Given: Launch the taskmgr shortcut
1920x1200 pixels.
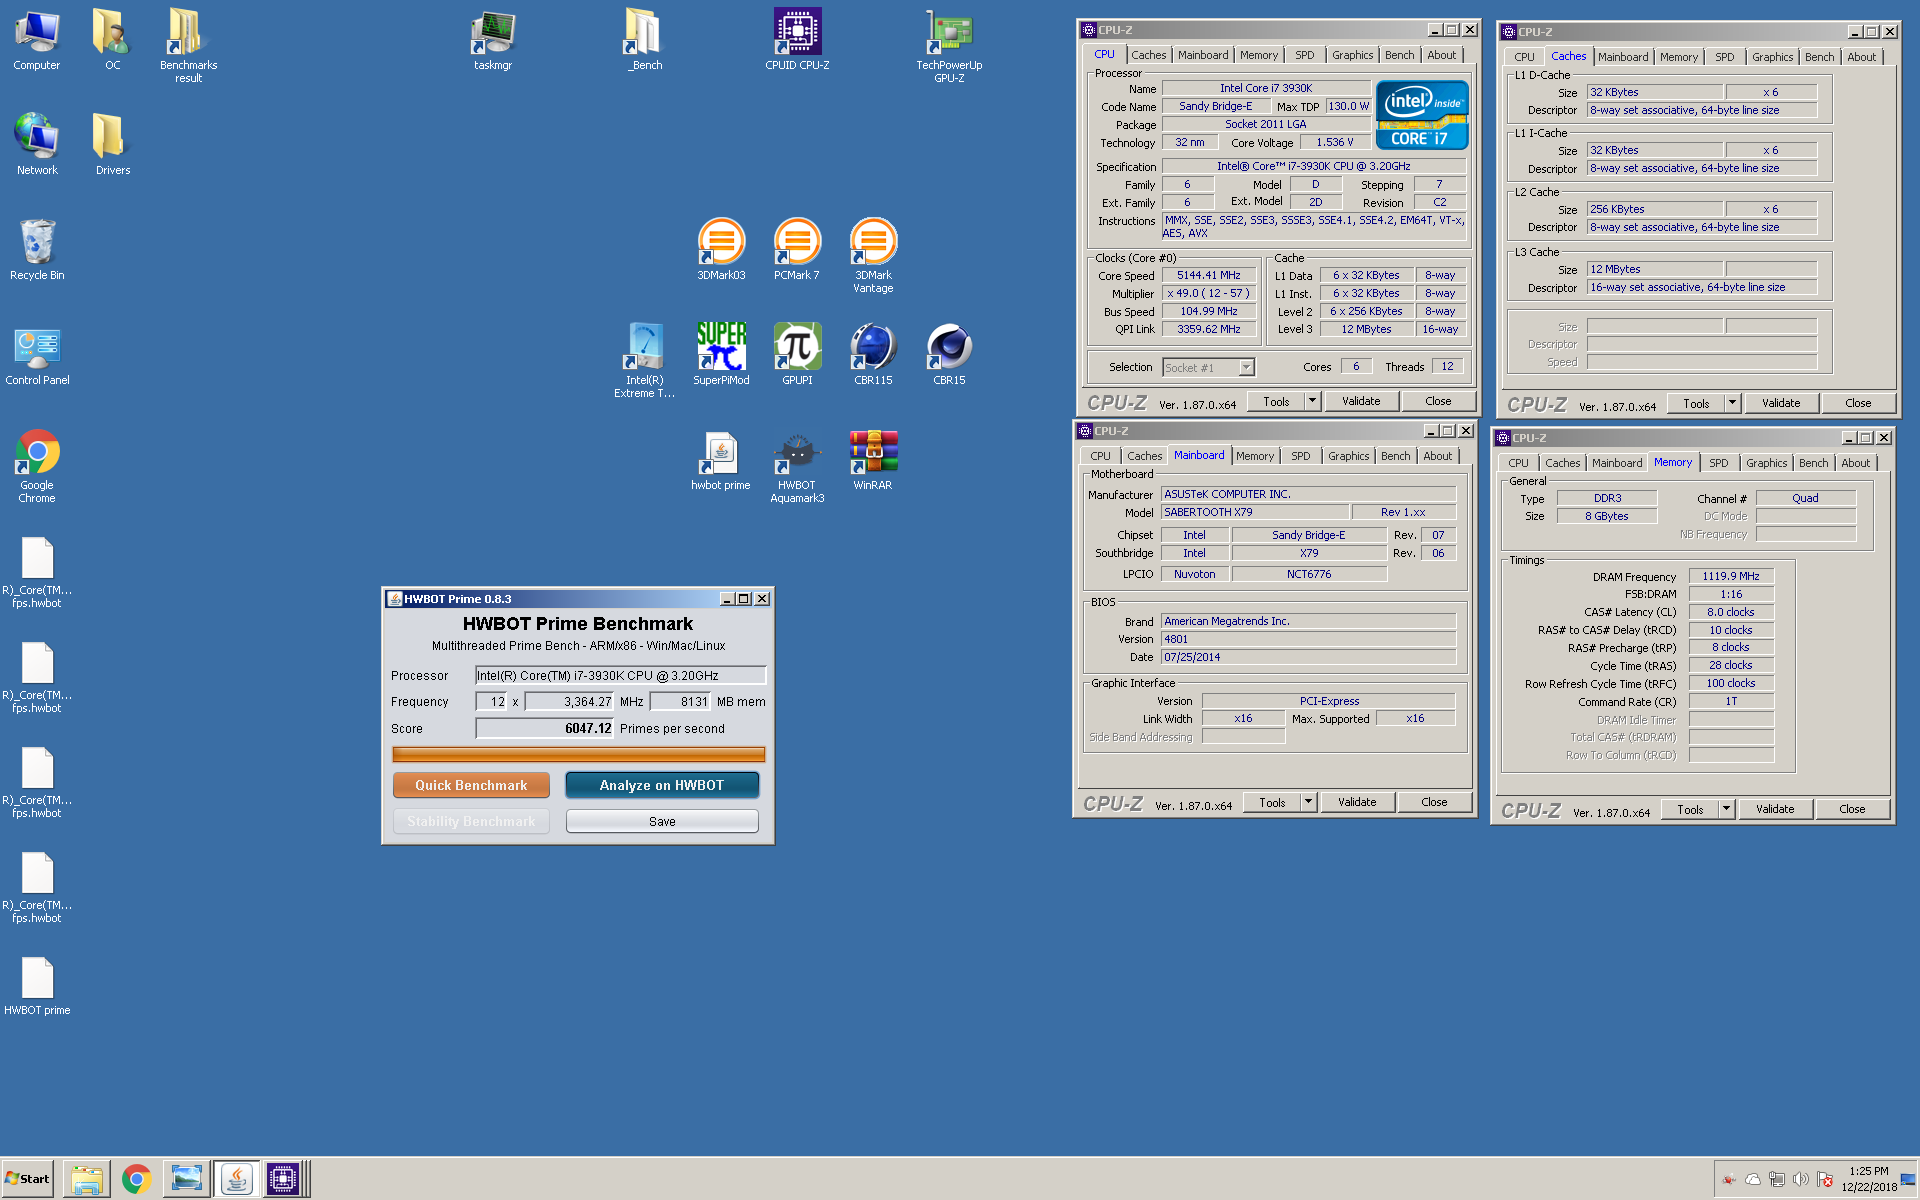Looking at the screenshot, I should pyautogui.click(x=493, y=40).
